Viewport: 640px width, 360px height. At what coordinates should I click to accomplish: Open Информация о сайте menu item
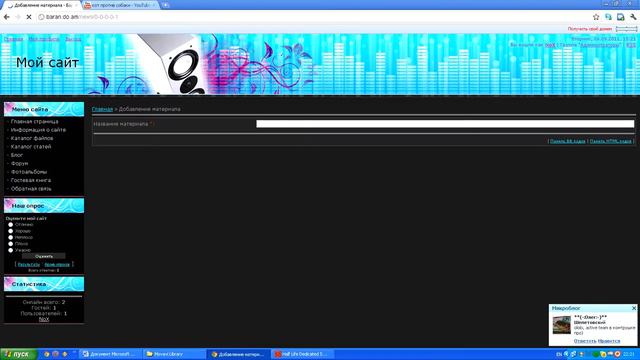click(38, 130)
